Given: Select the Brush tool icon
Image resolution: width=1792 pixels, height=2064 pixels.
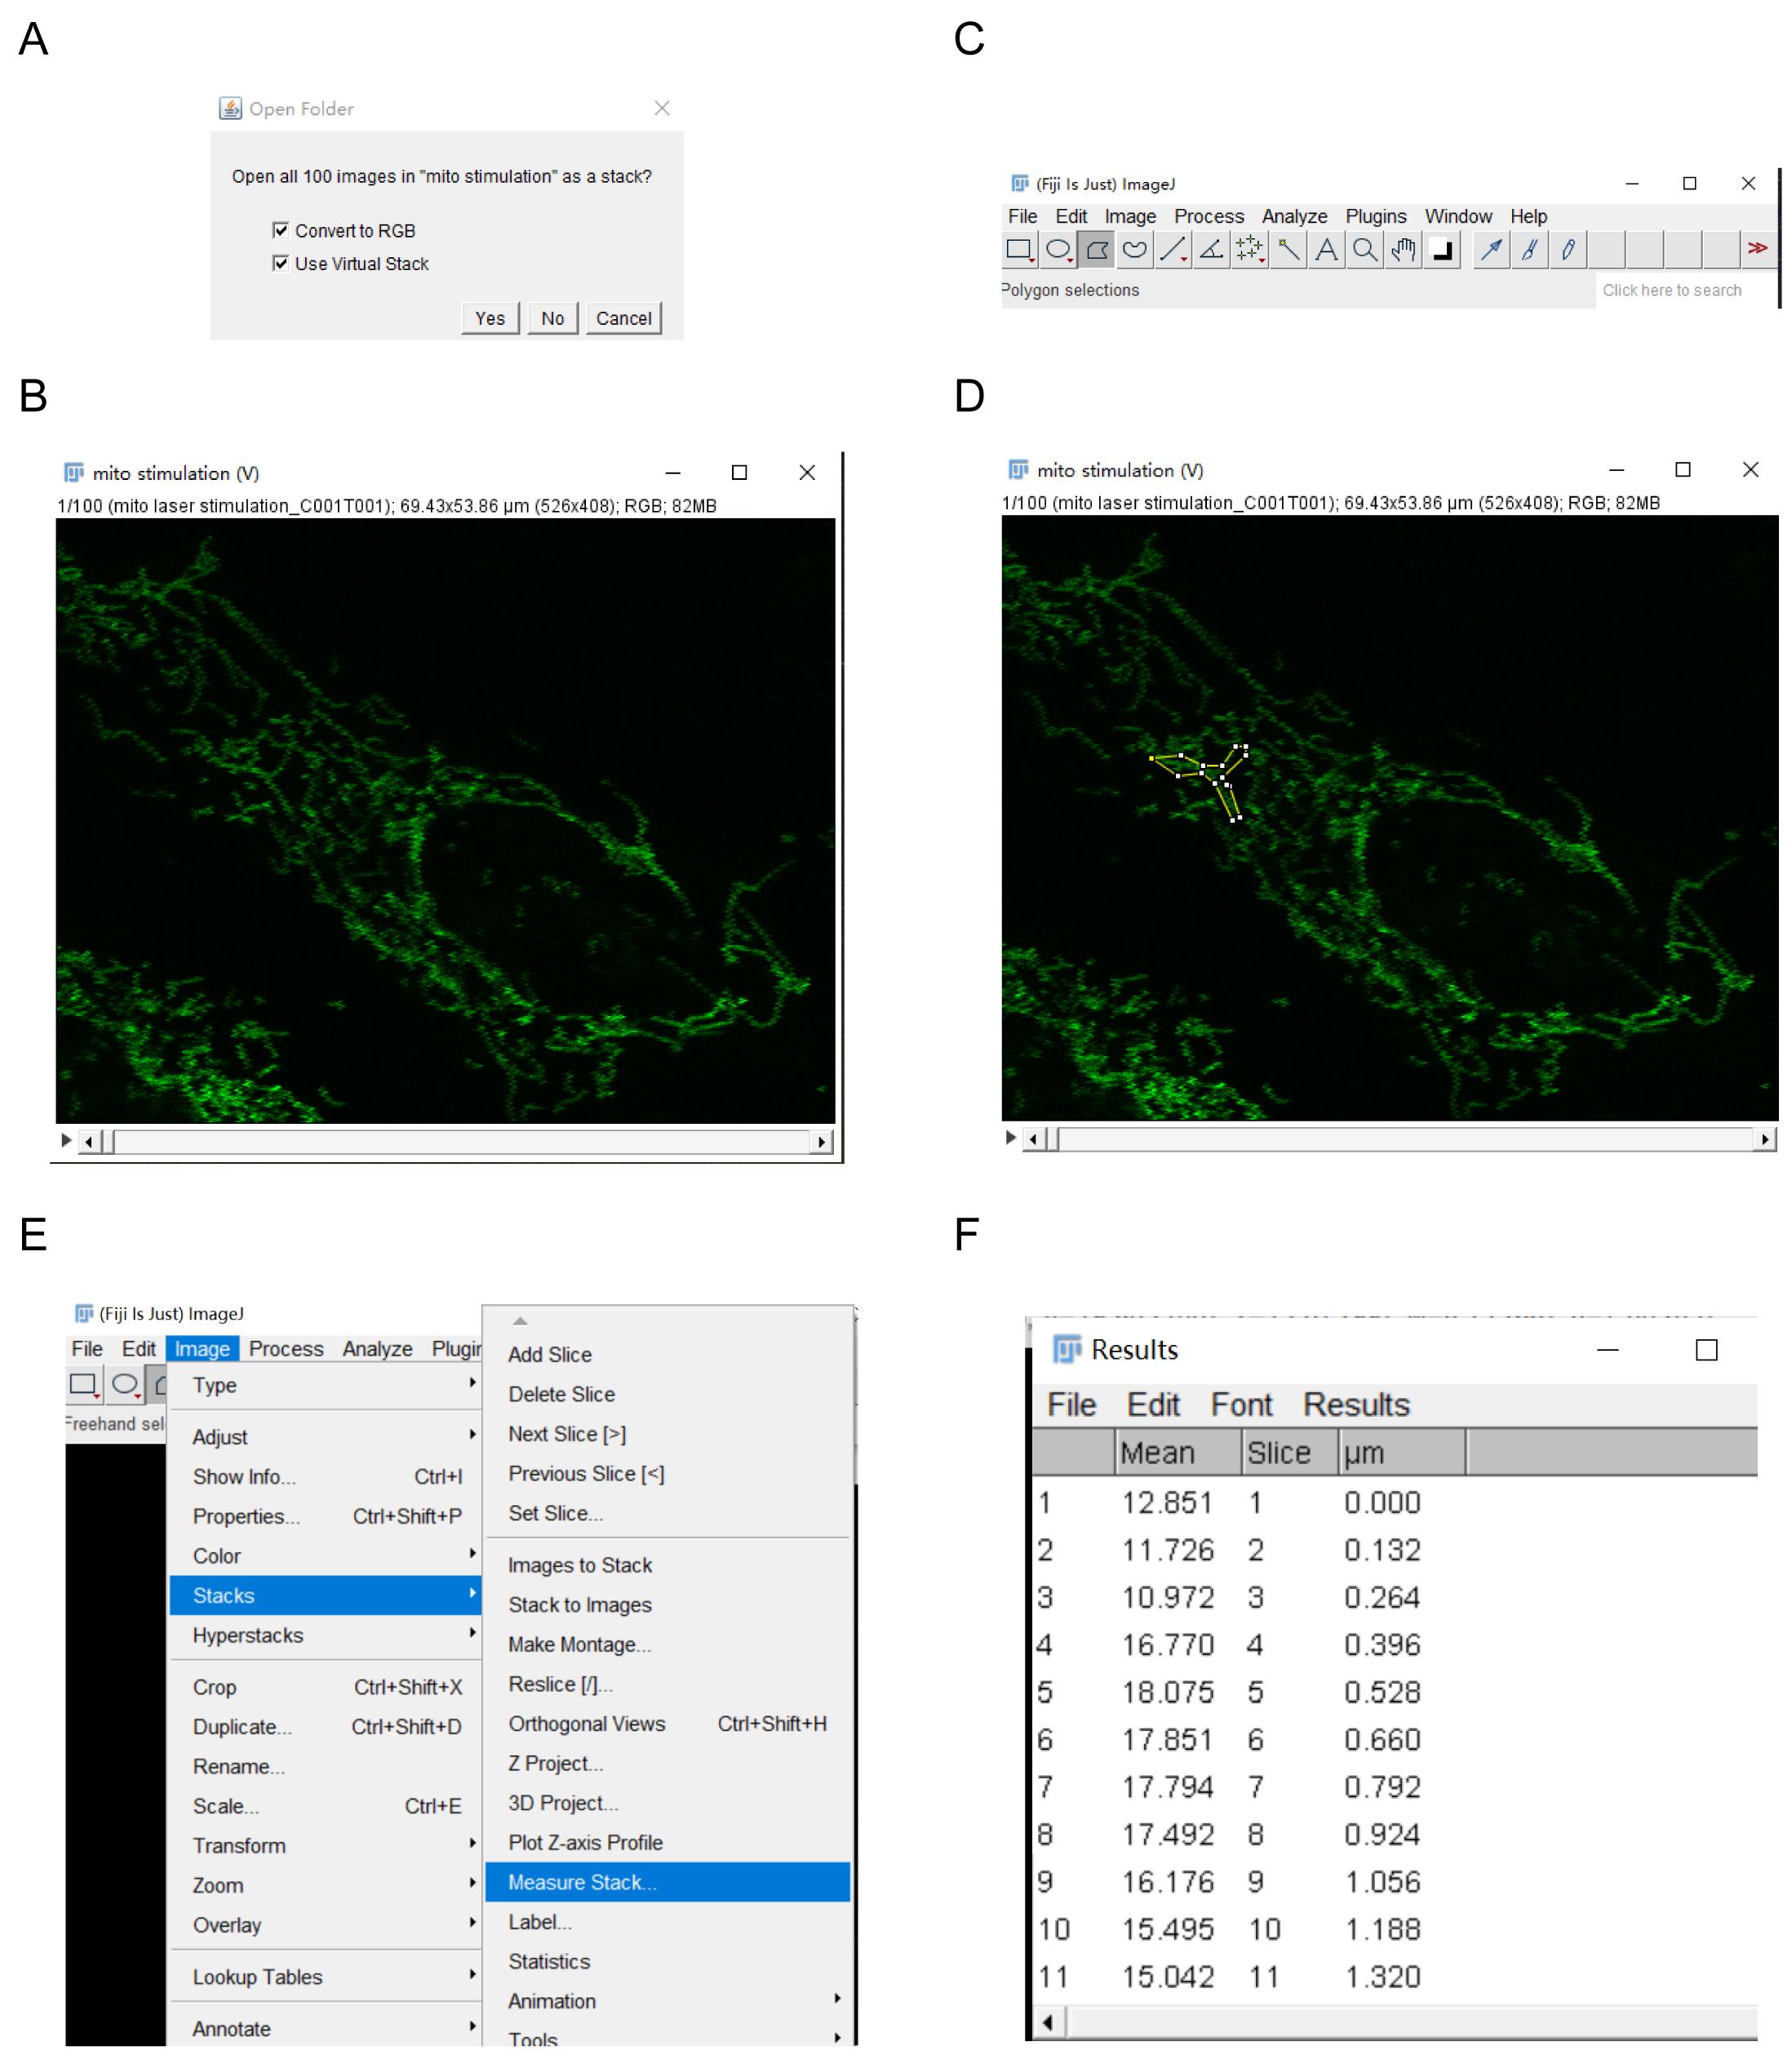Looking at the screenshot, I should pos(1529,249).
